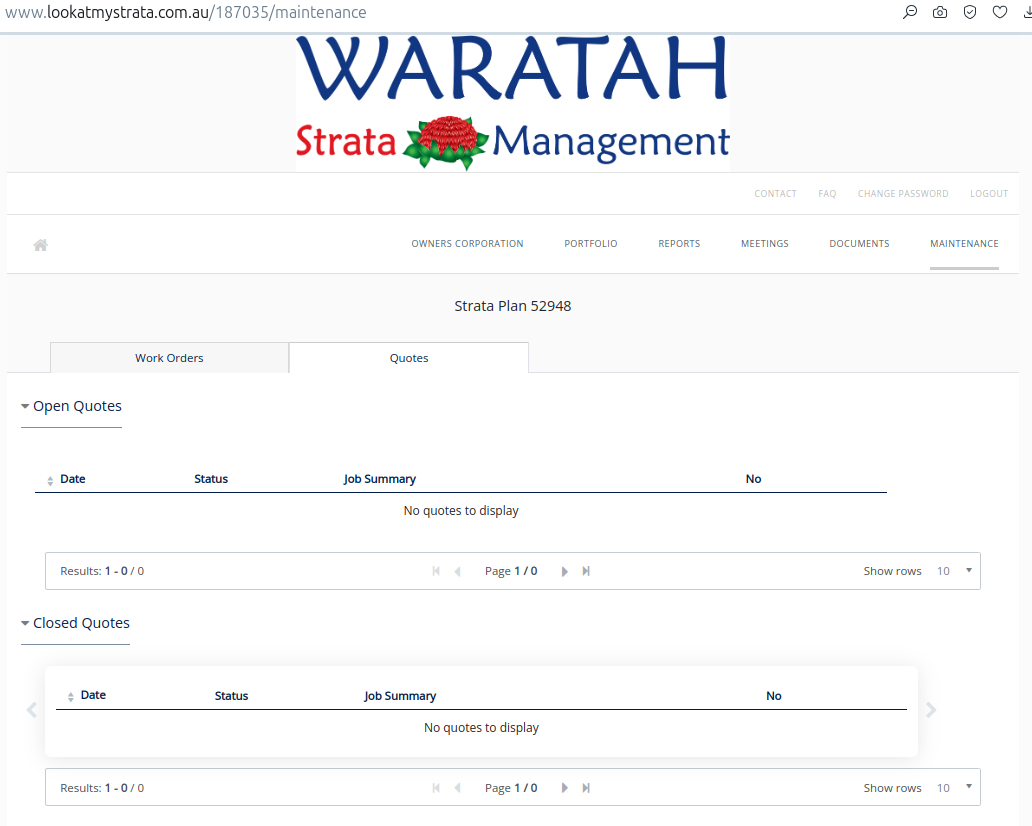Open the FAQ link
The image size is (1032, 826).
(x=827, y=194)
